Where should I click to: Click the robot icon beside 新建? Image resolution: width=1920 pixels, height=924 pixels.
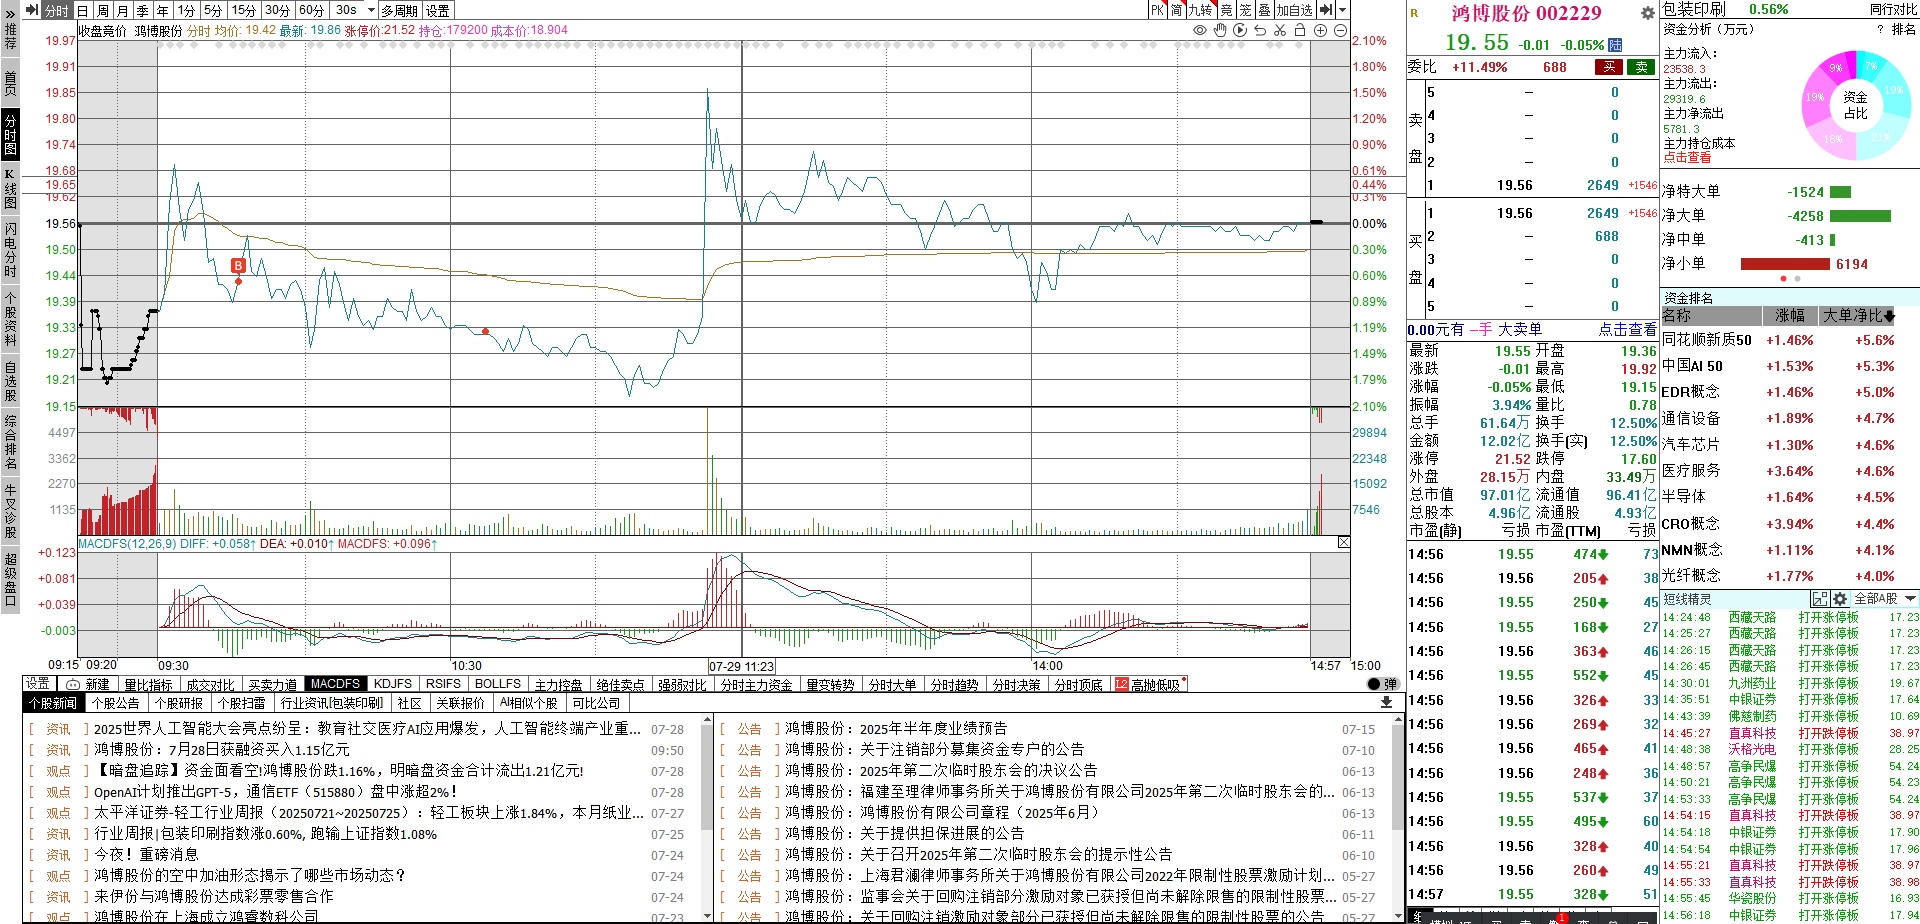pyautogui.click(x=72, y=685)
